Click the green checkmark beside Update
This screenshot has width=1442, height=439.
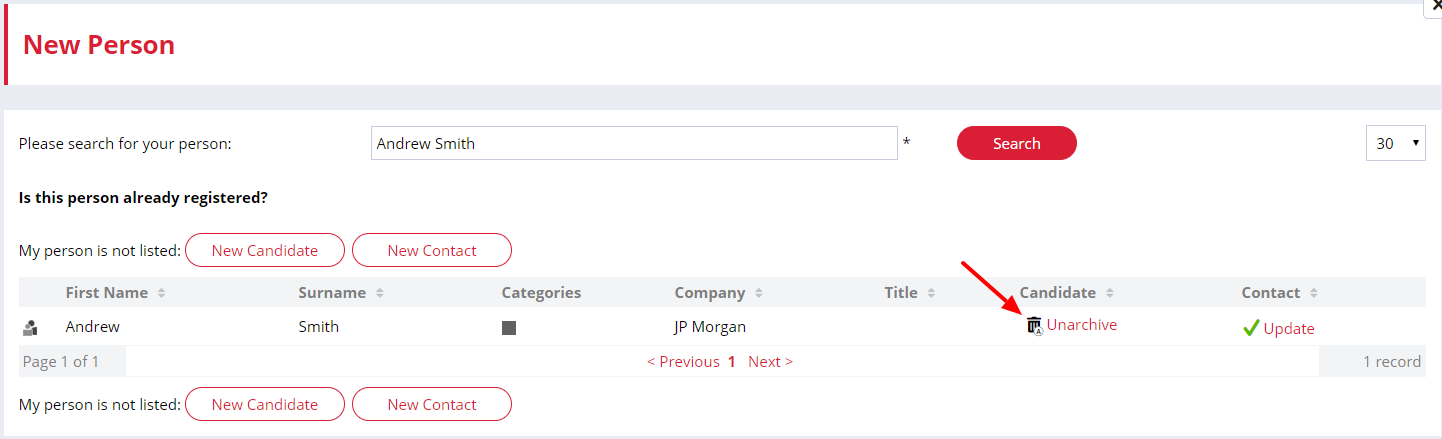point(1251,328)
